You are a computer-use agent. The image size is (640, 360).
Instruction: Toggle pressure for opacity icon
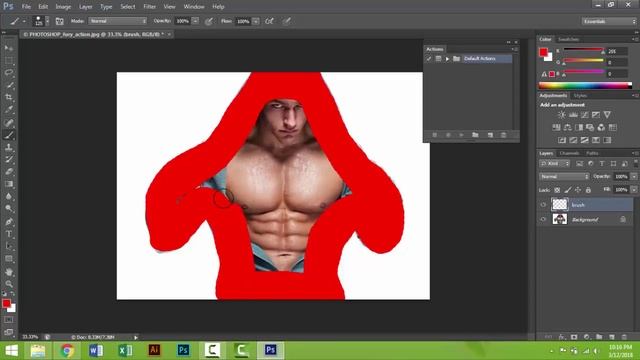click(209, 21)
